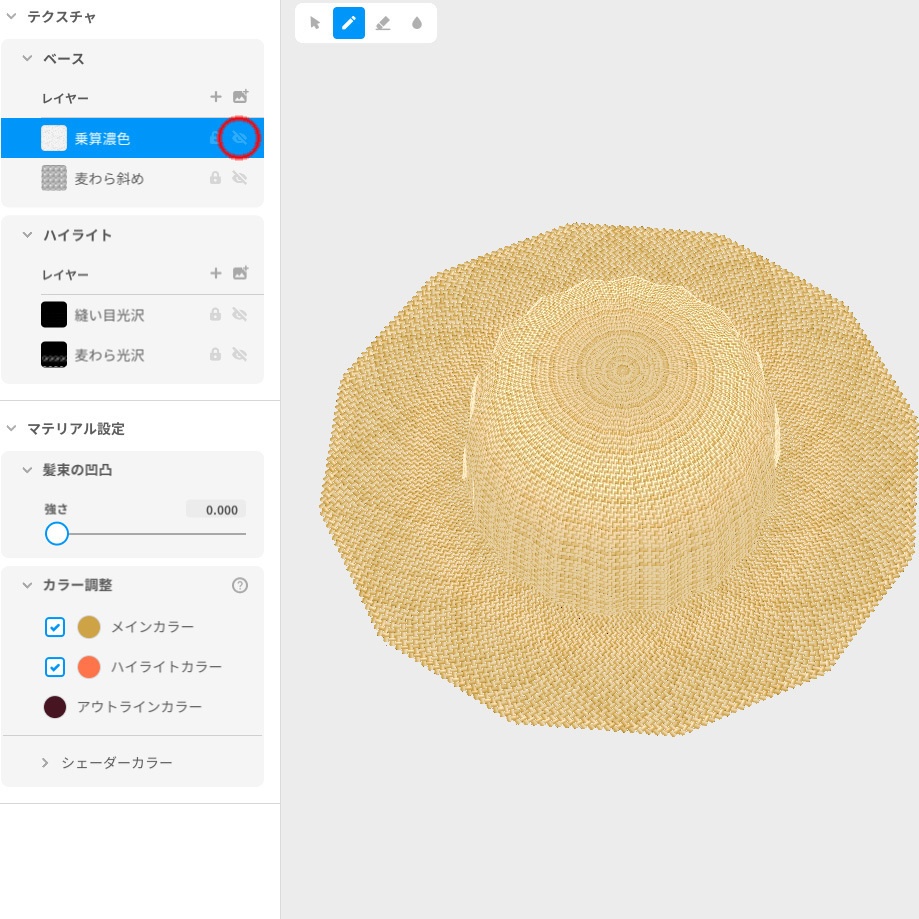Viewport: 919px width, 919px height.
Task: Lock the 縫い目光沢 layer
Action: [x=215, y=315]
